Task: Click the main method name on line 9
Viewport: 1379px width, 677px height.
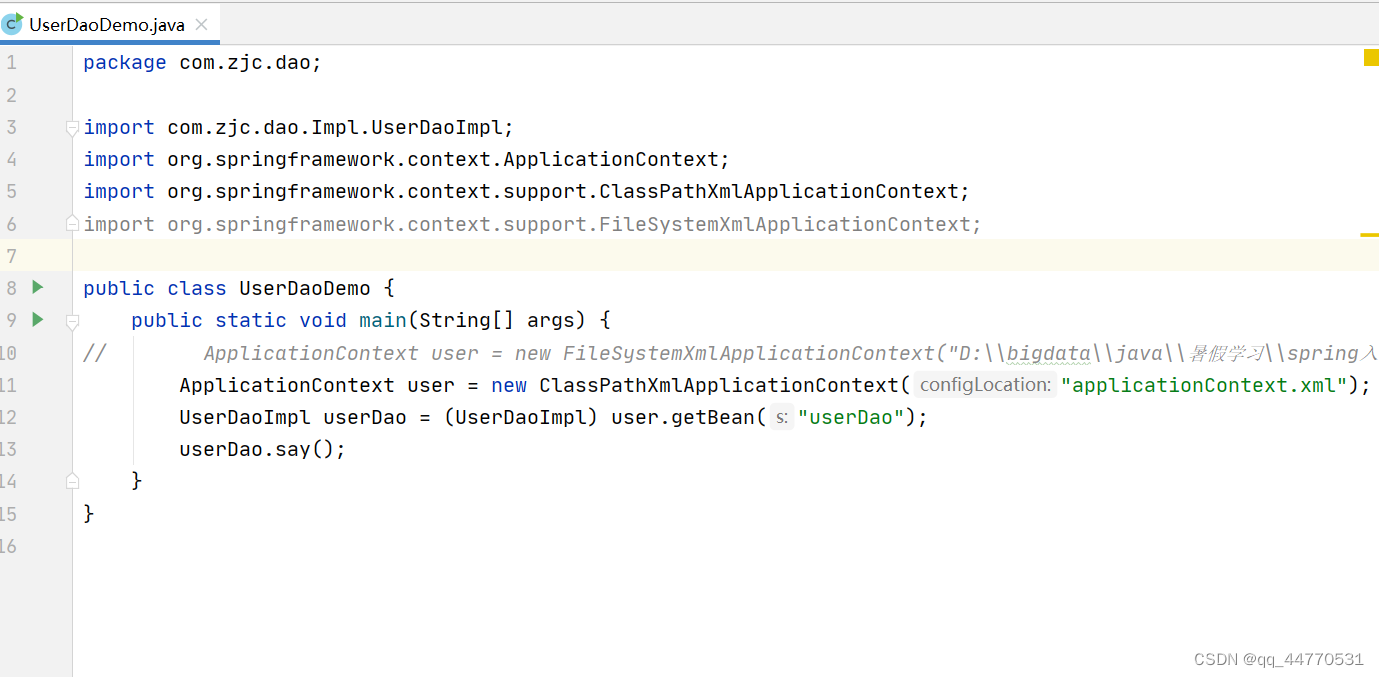Action: tap(383, 320)
